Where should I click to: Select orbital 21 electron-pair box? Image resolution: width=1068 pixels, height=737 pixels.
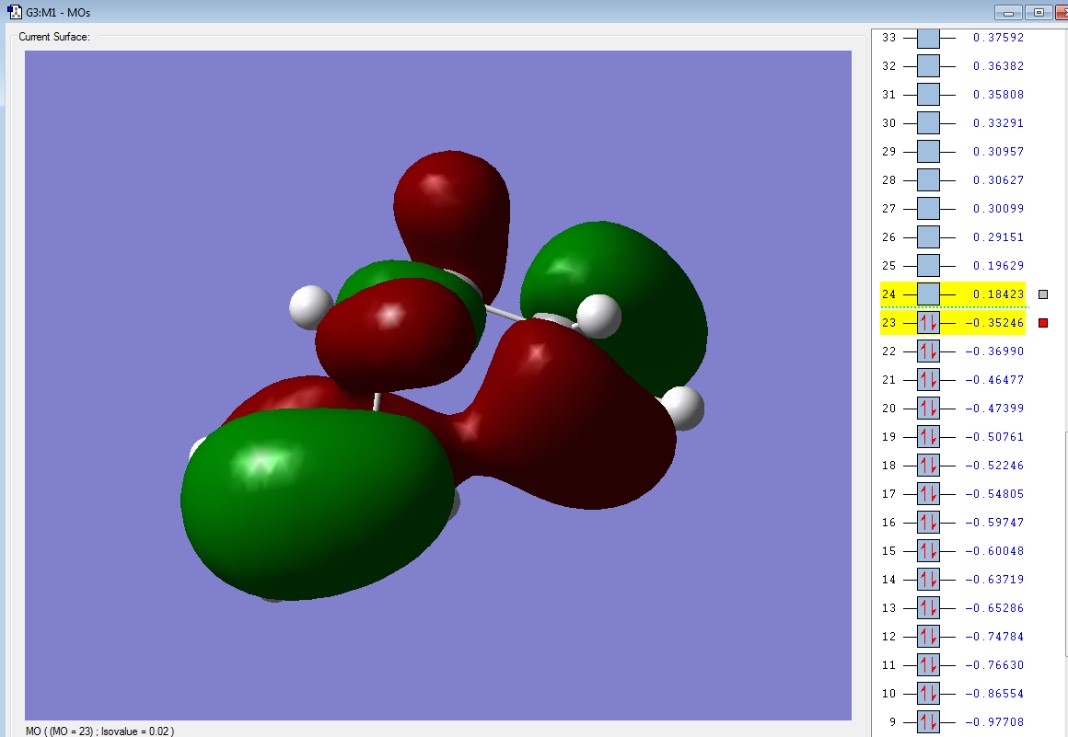point(928,380)
